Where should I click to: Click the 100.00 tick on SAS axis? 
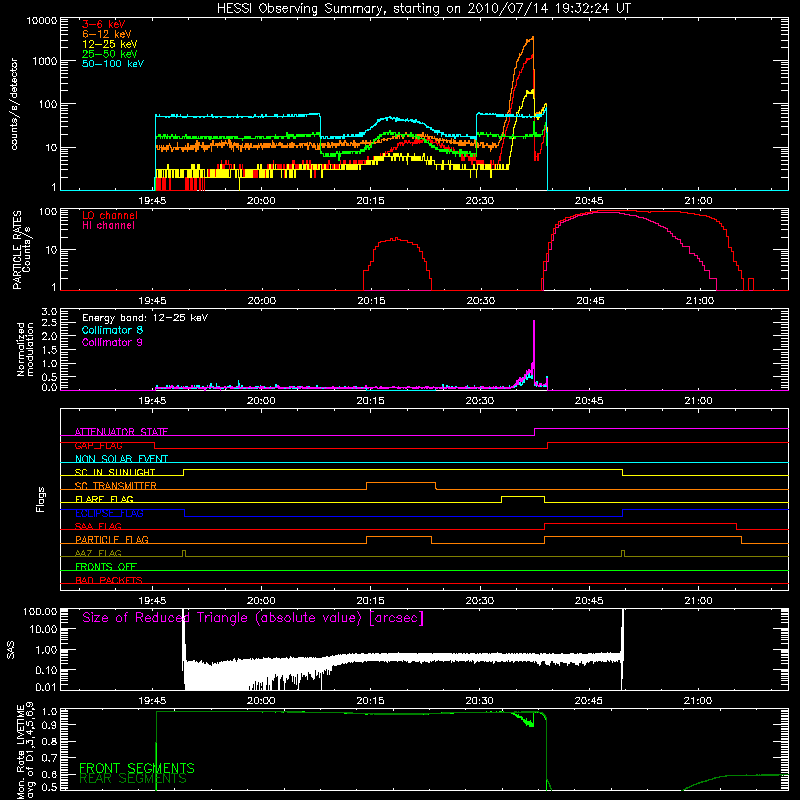point(40,611)
